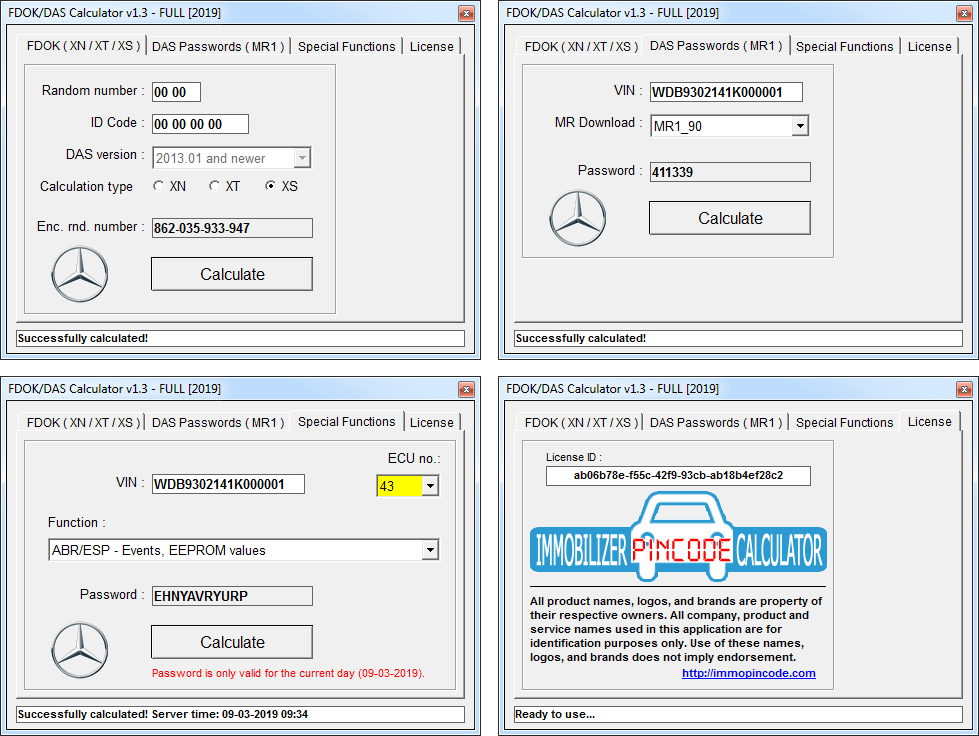
Task: Click Calculate button in the FDOK window
Action: (x=232, y=274)
